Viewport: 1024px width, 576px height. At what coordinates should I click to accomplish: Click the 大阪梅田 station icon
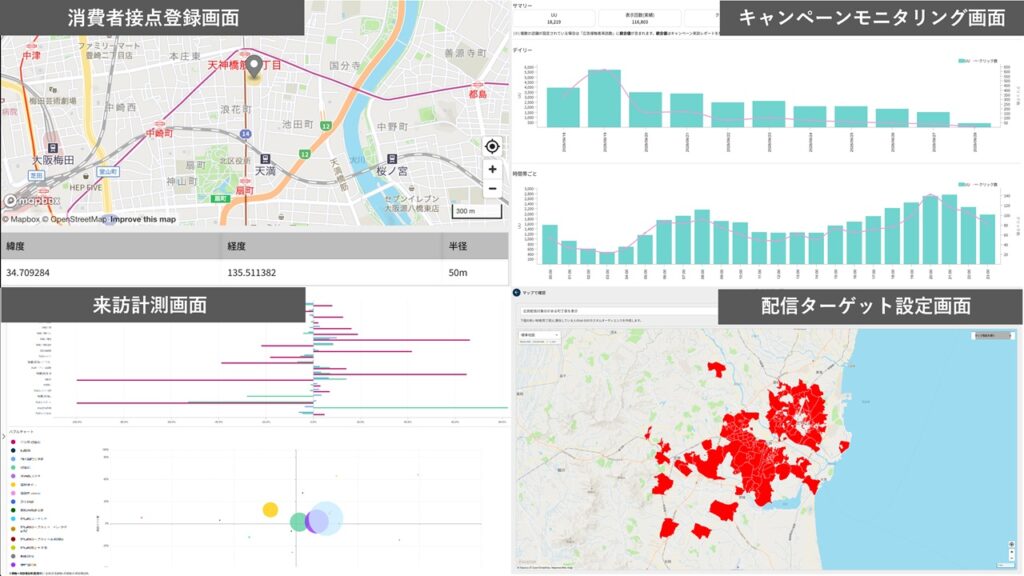(52, 148)
